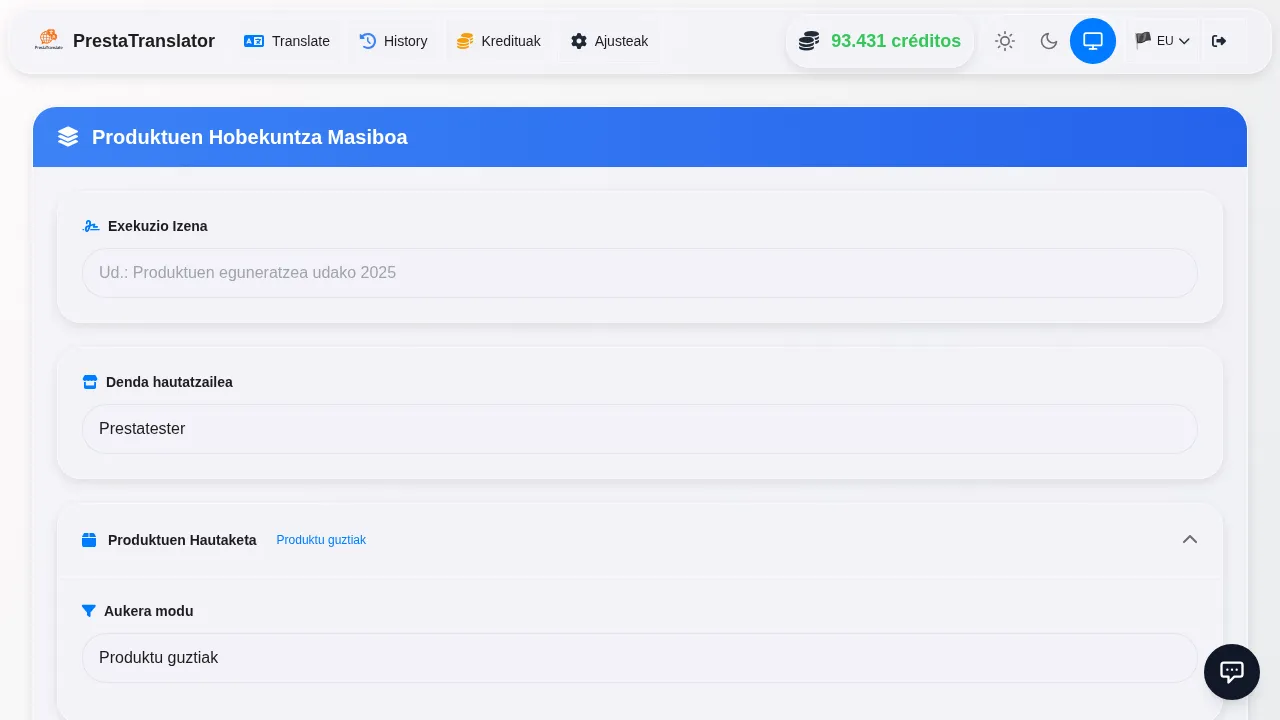
Task: Click the Aukera modu filter icon
Action: [x=89, y=611]
